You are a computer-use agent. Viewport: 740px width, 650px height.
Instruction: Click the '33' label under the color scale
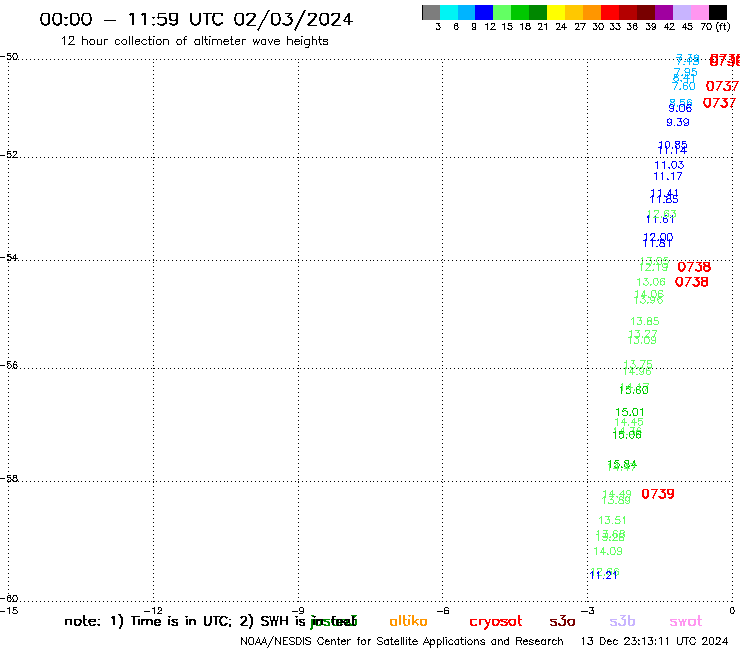615,26
